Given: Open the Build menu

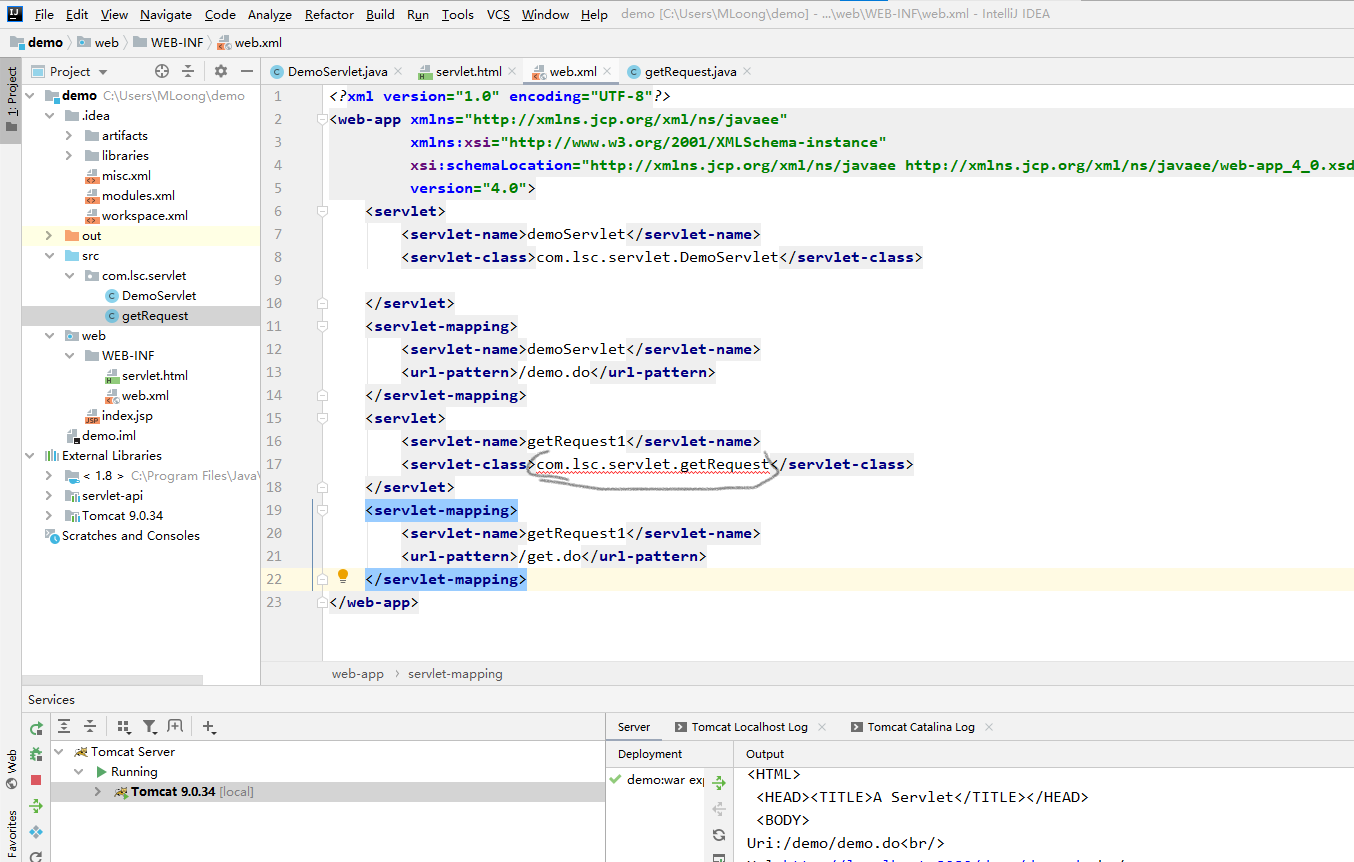Looking at the screenshot, I should [x=380, y=14].
